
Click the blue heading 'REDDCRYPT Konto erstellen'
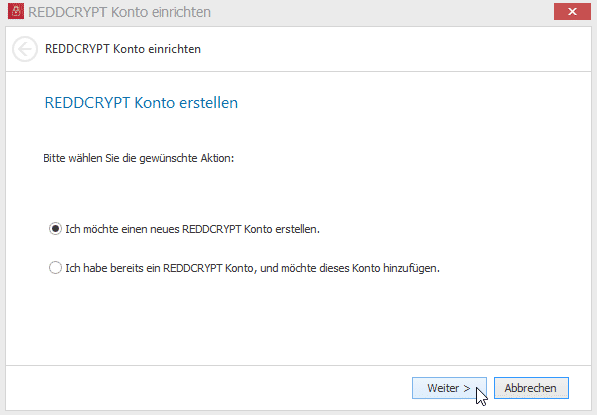click(x=141, y=103)
